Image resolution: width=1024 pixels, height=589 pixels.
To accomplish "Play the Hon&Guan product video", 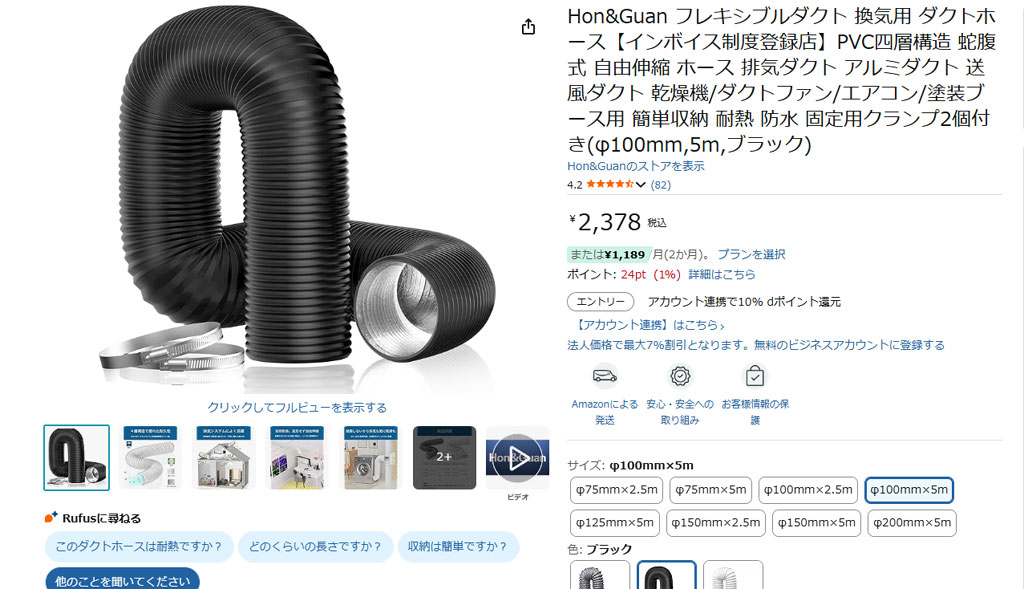I will pos(517,458).
